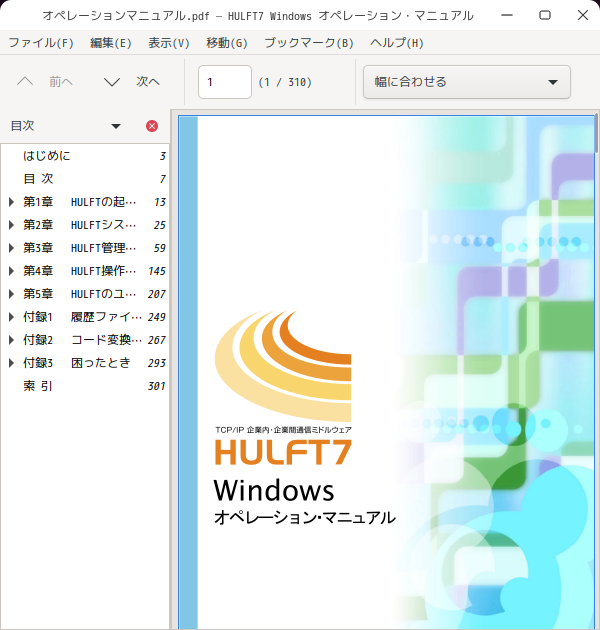Click the page count text (1 / 310)

[285, 82]
